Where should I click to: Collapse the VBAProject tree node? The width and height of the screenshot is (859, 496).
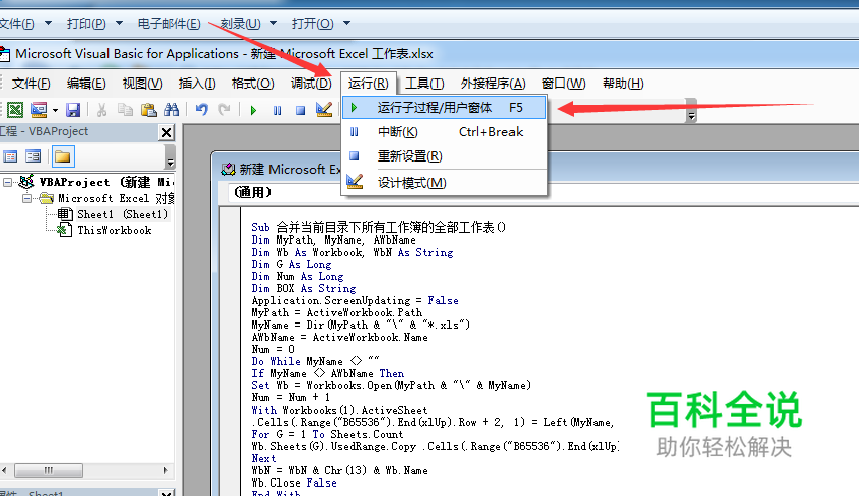[7, 183]
